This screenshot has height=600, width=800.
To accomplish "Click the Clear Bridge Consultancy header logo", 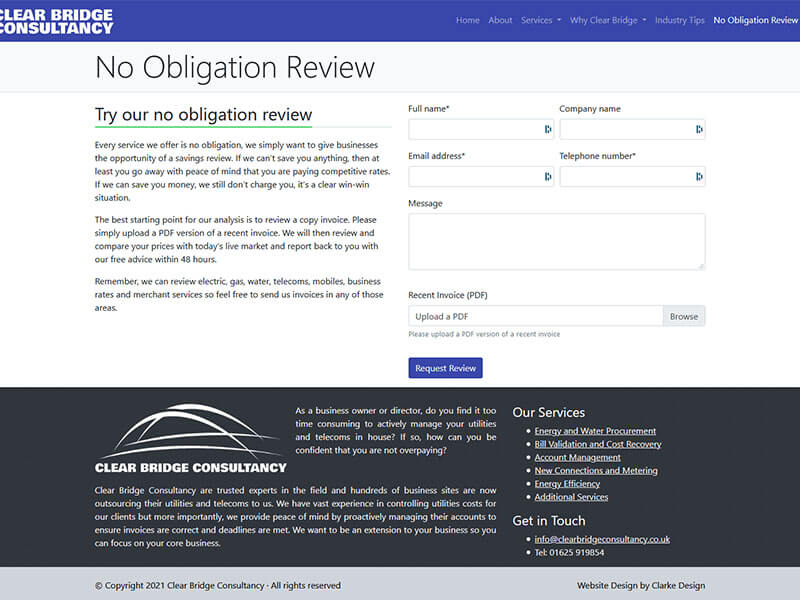I will [x=56, y=21].
